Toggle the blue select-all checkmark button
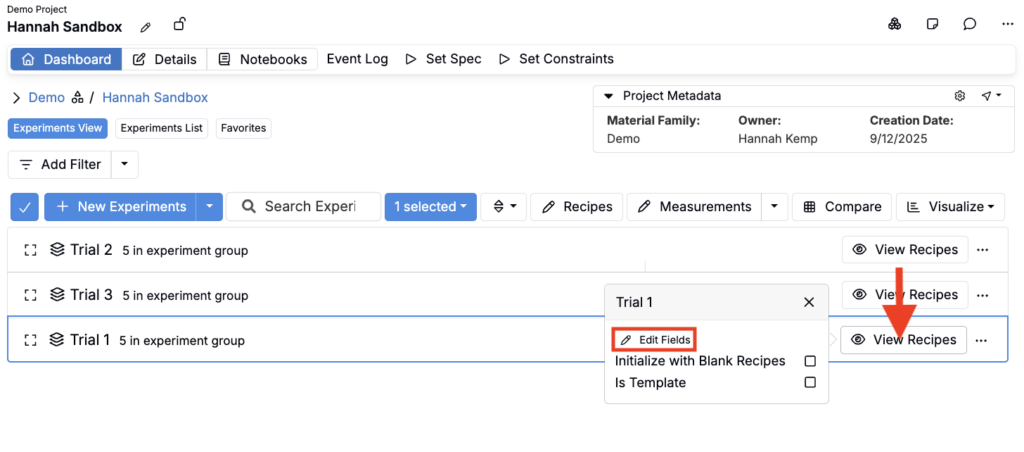The image size is (1024, 452). tap(25, 207)
